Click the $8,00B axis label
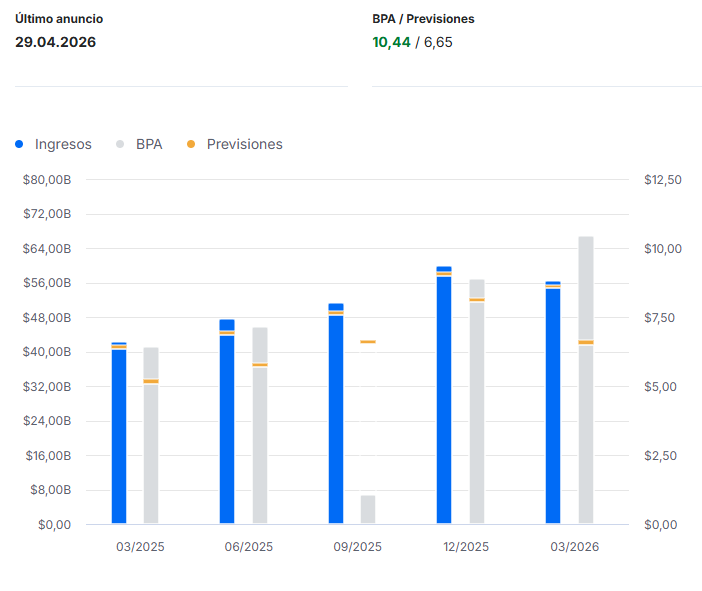The width and height of the screenshot is (702, 591). [x=51, y=490]
